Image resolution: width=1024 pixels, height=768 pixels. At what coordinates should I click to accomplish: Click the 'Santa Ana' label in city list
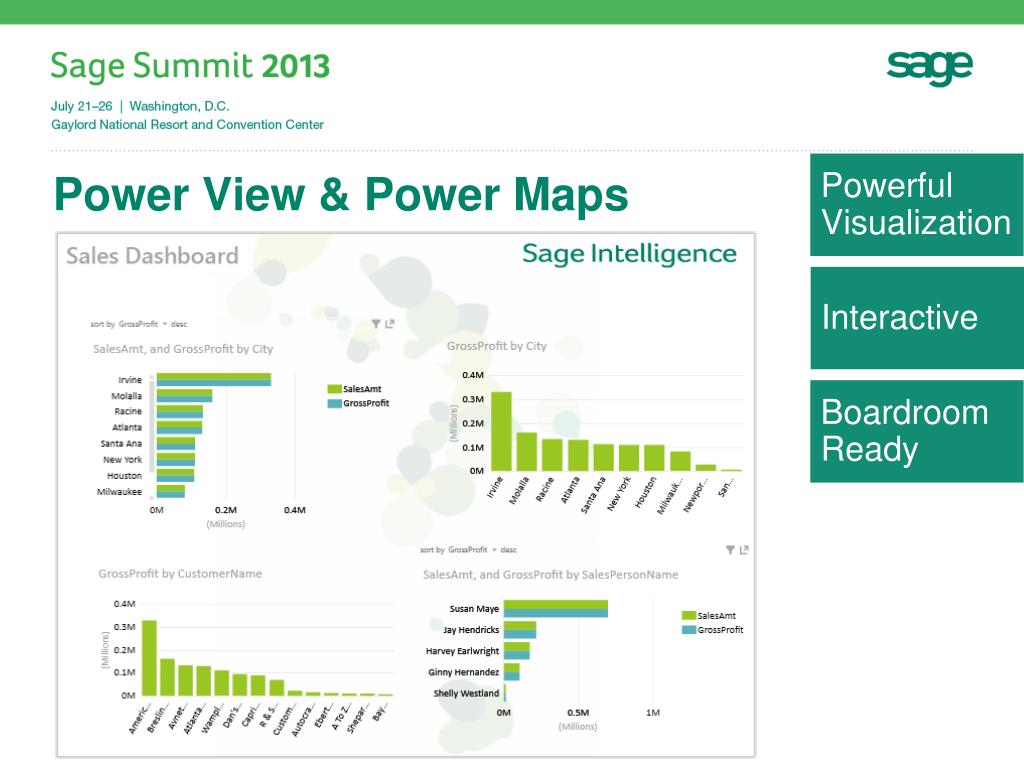tap(121, 443)
